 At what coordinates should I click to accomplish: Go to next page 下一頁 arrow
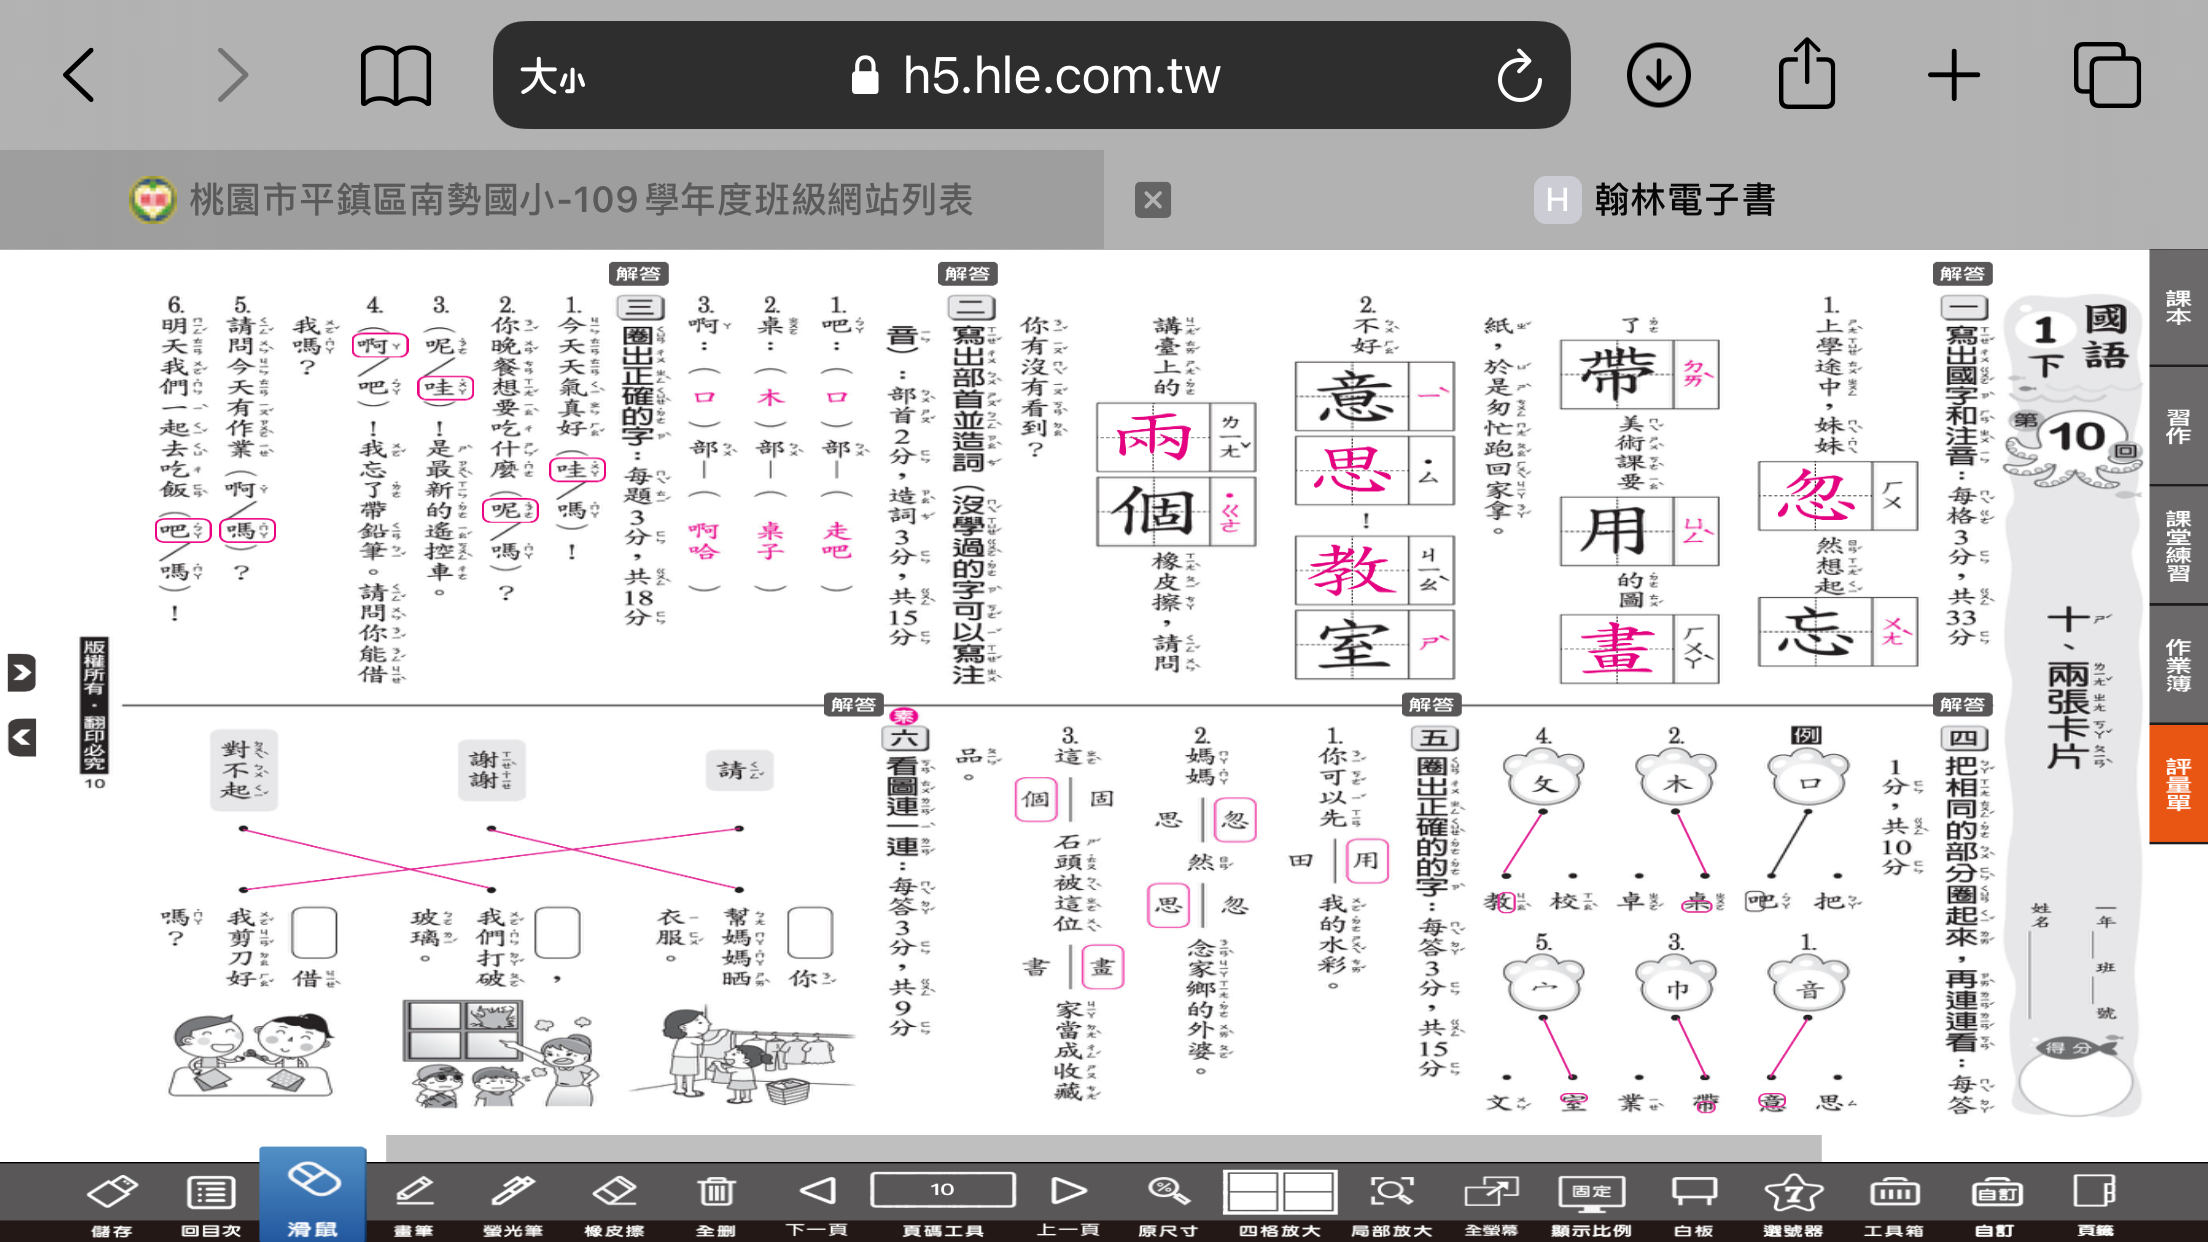tap(817, 1203)
